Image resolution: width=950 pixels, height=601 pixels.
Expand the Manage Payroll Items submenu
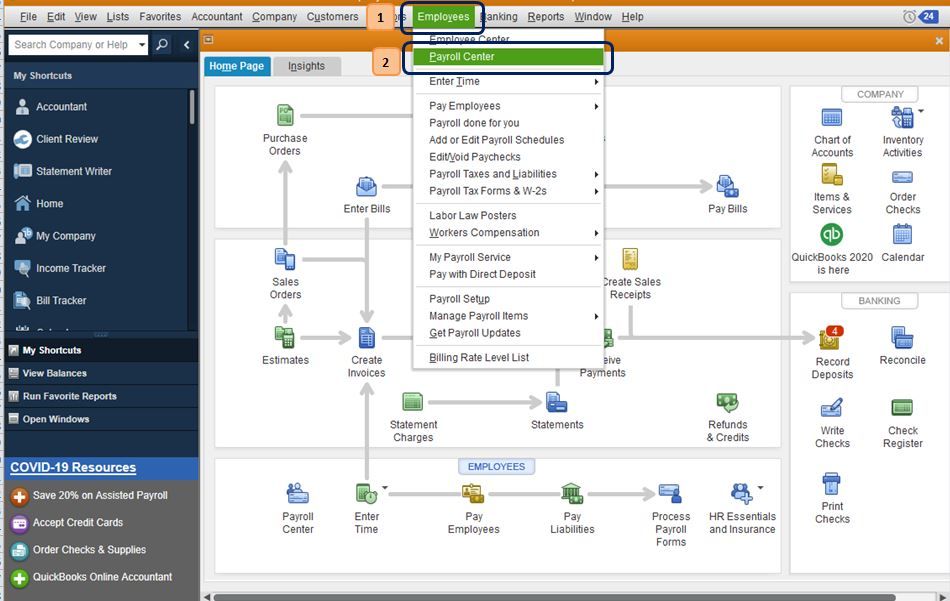click(x=596, y=316)
